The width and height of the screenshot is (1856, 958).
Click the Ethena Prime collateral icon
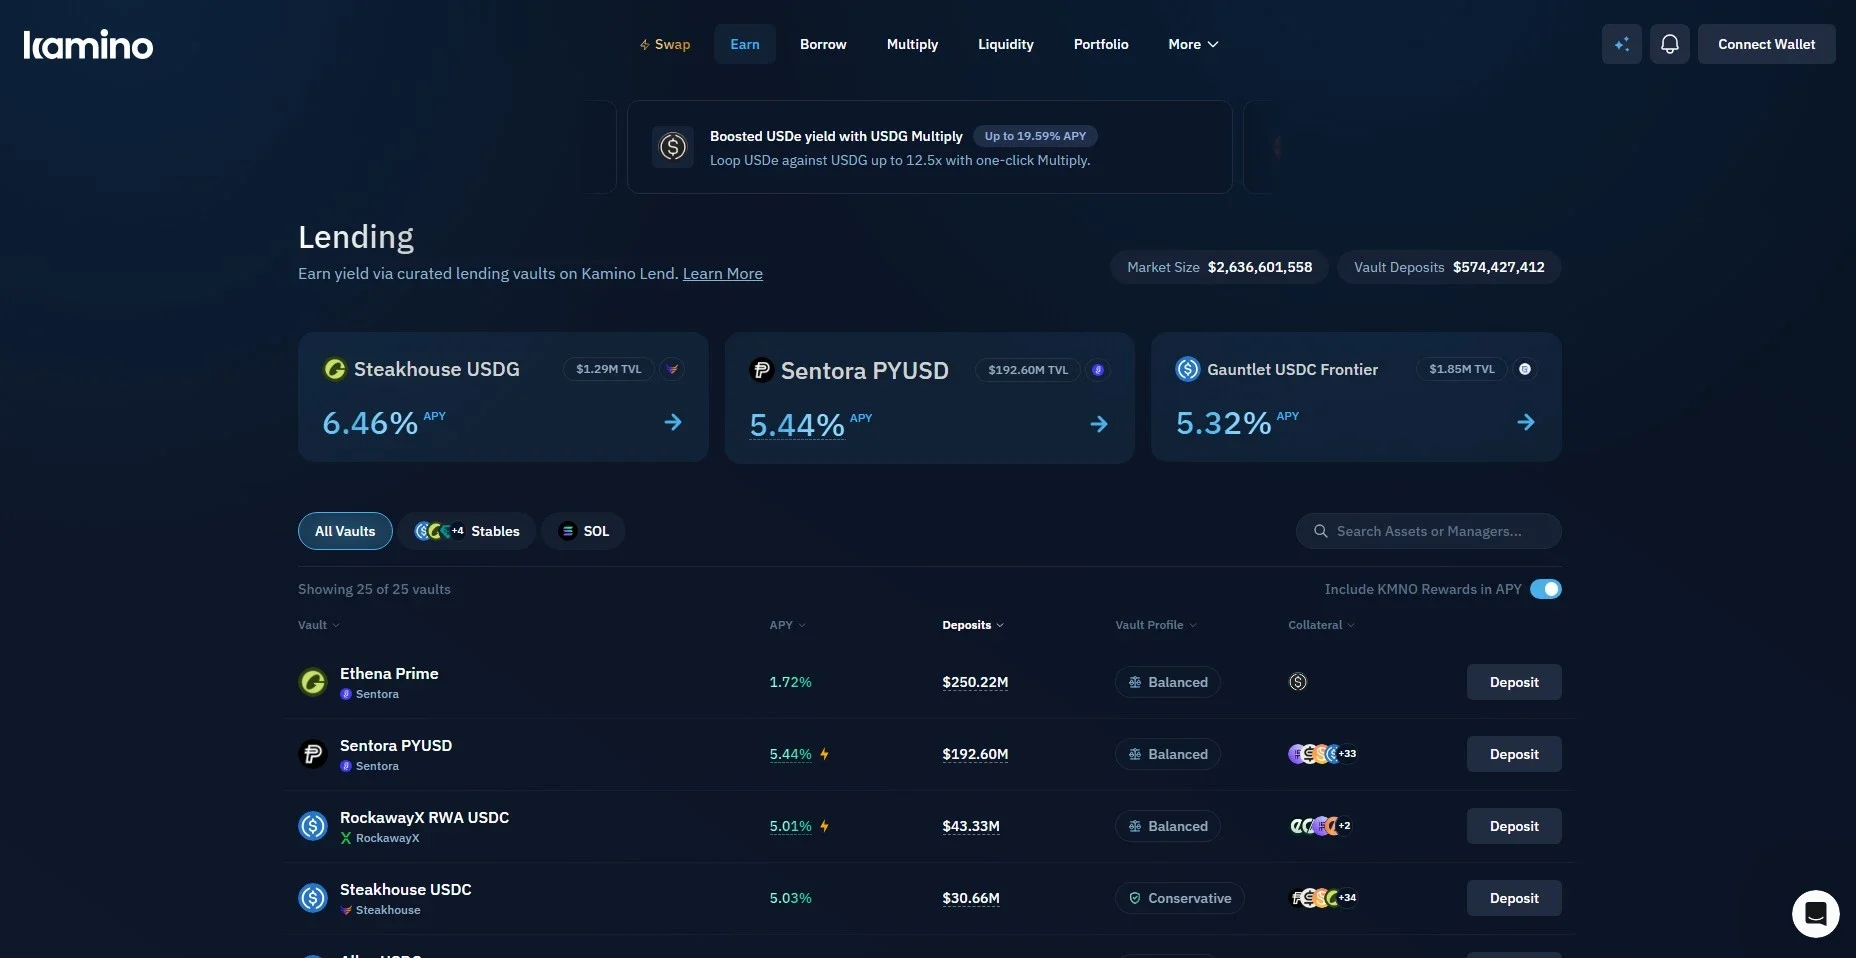pyautogui.click(x=1298, y=682)
